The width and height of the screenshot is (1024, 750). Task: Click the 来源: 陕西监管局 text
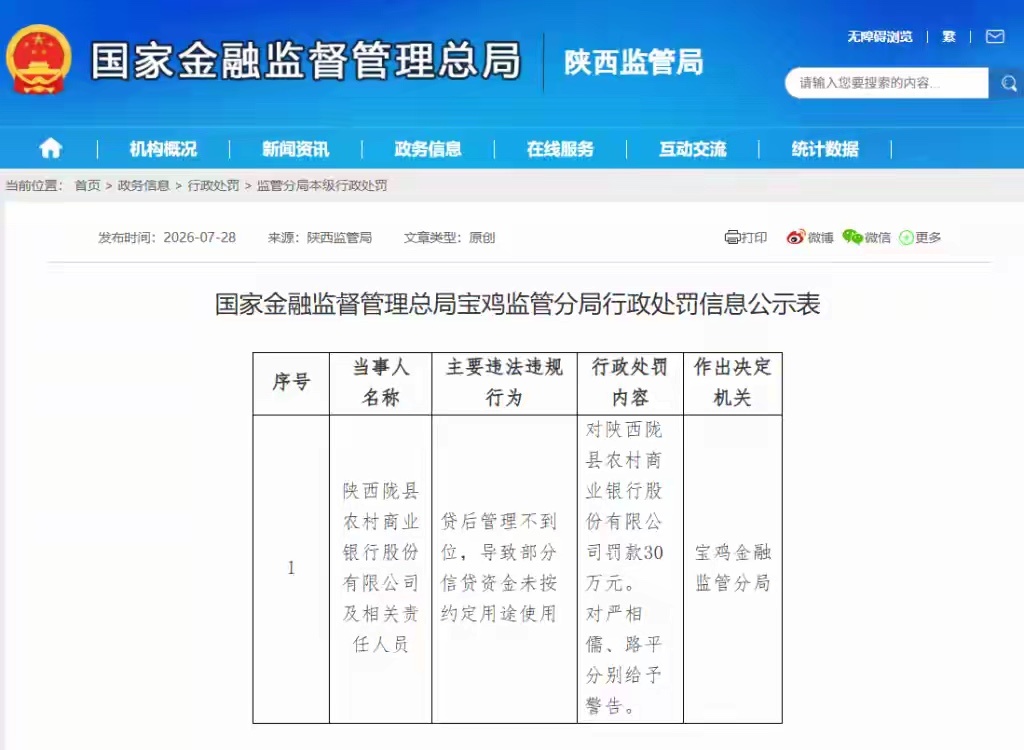tap(320, 237)
